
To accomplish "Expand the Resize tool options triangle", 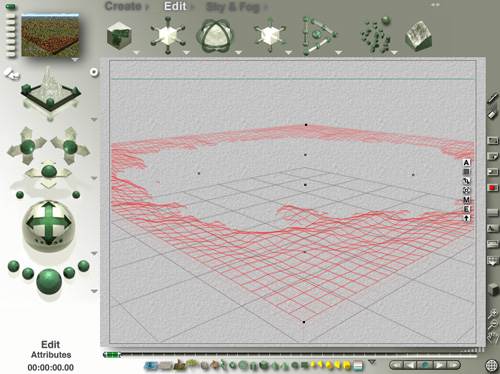I will coord(186,52).
